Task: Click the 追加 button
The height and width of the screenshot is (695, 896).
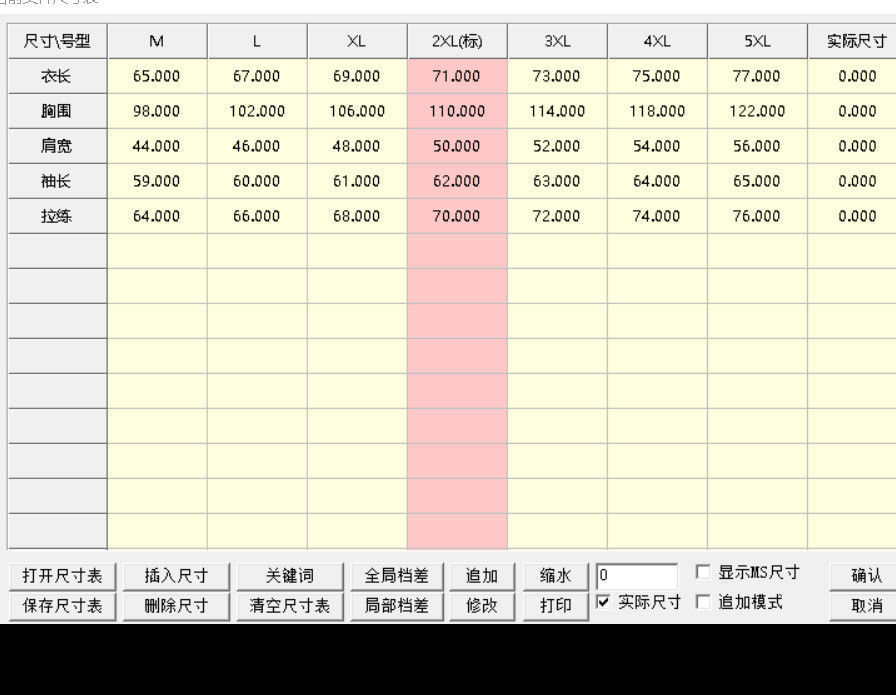Action: 482,575
